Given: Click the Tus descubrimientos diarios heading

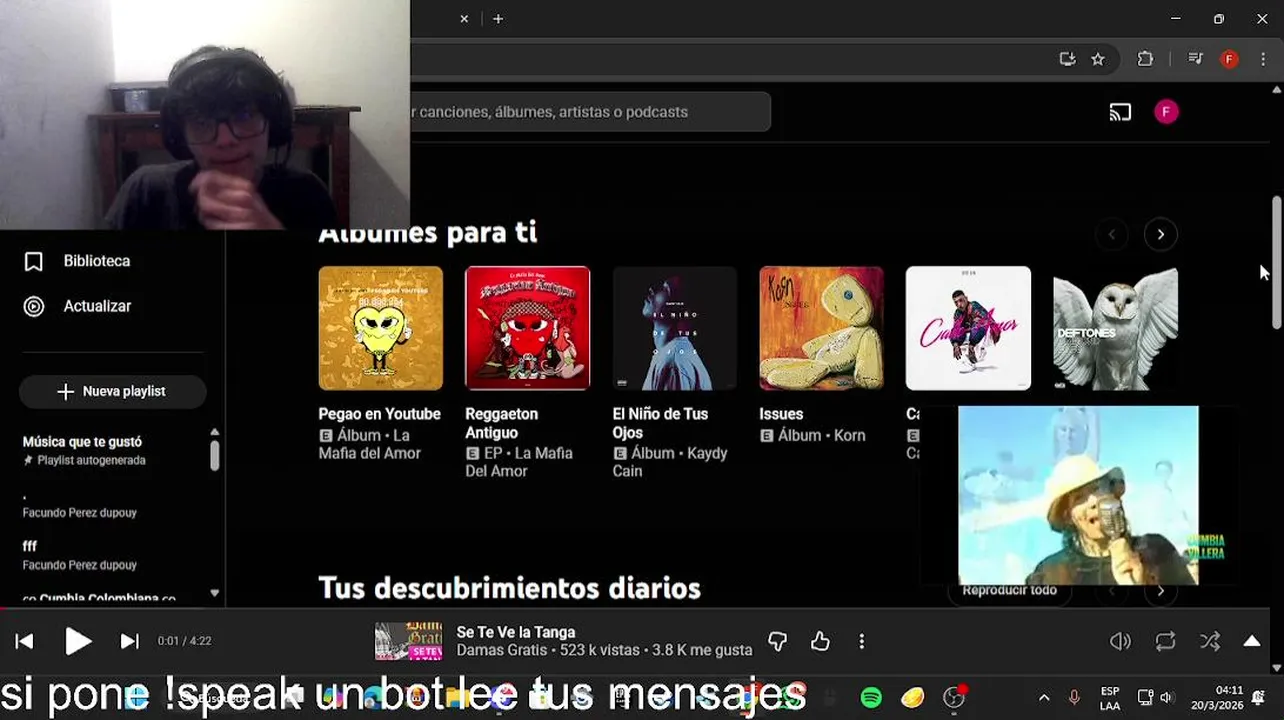Looking at the screenshot, I should click(x=509, y=588).
